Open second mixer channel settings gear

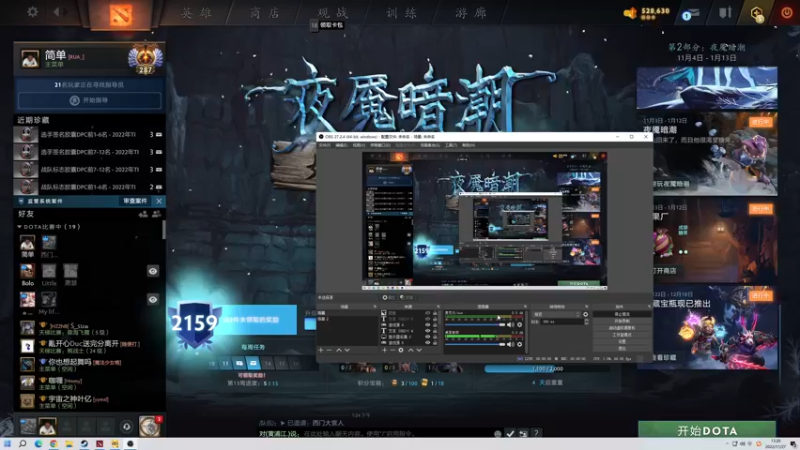pyautogui.click(x=520, y=344)
